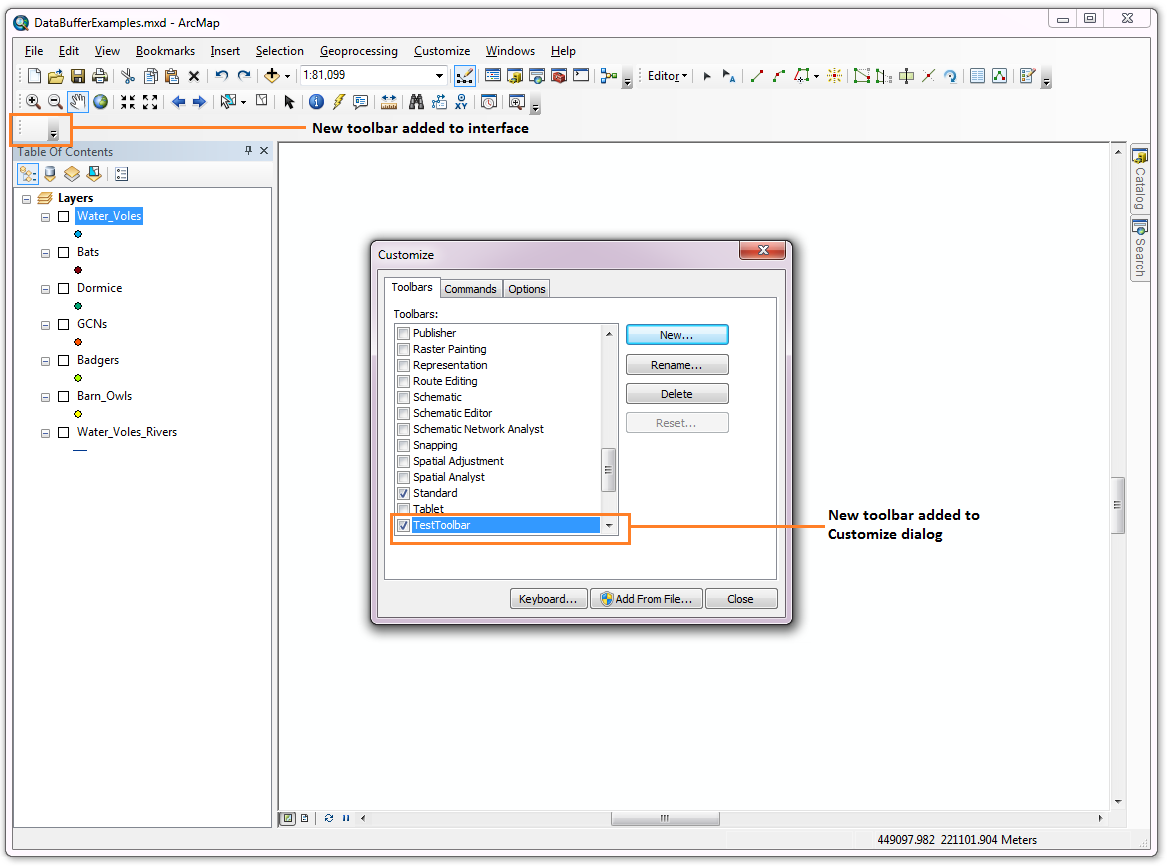Click the Save map icon

[x=78, y=75]
